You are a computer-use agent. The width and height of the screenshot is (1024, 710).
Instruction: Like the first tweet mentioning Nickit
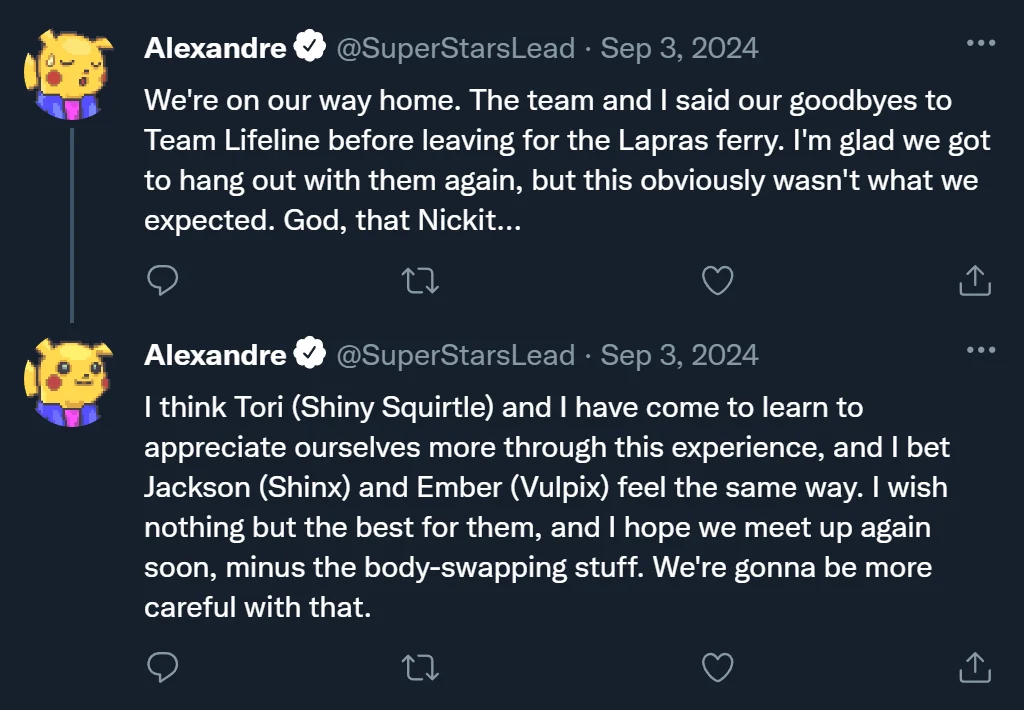[717, 281]
